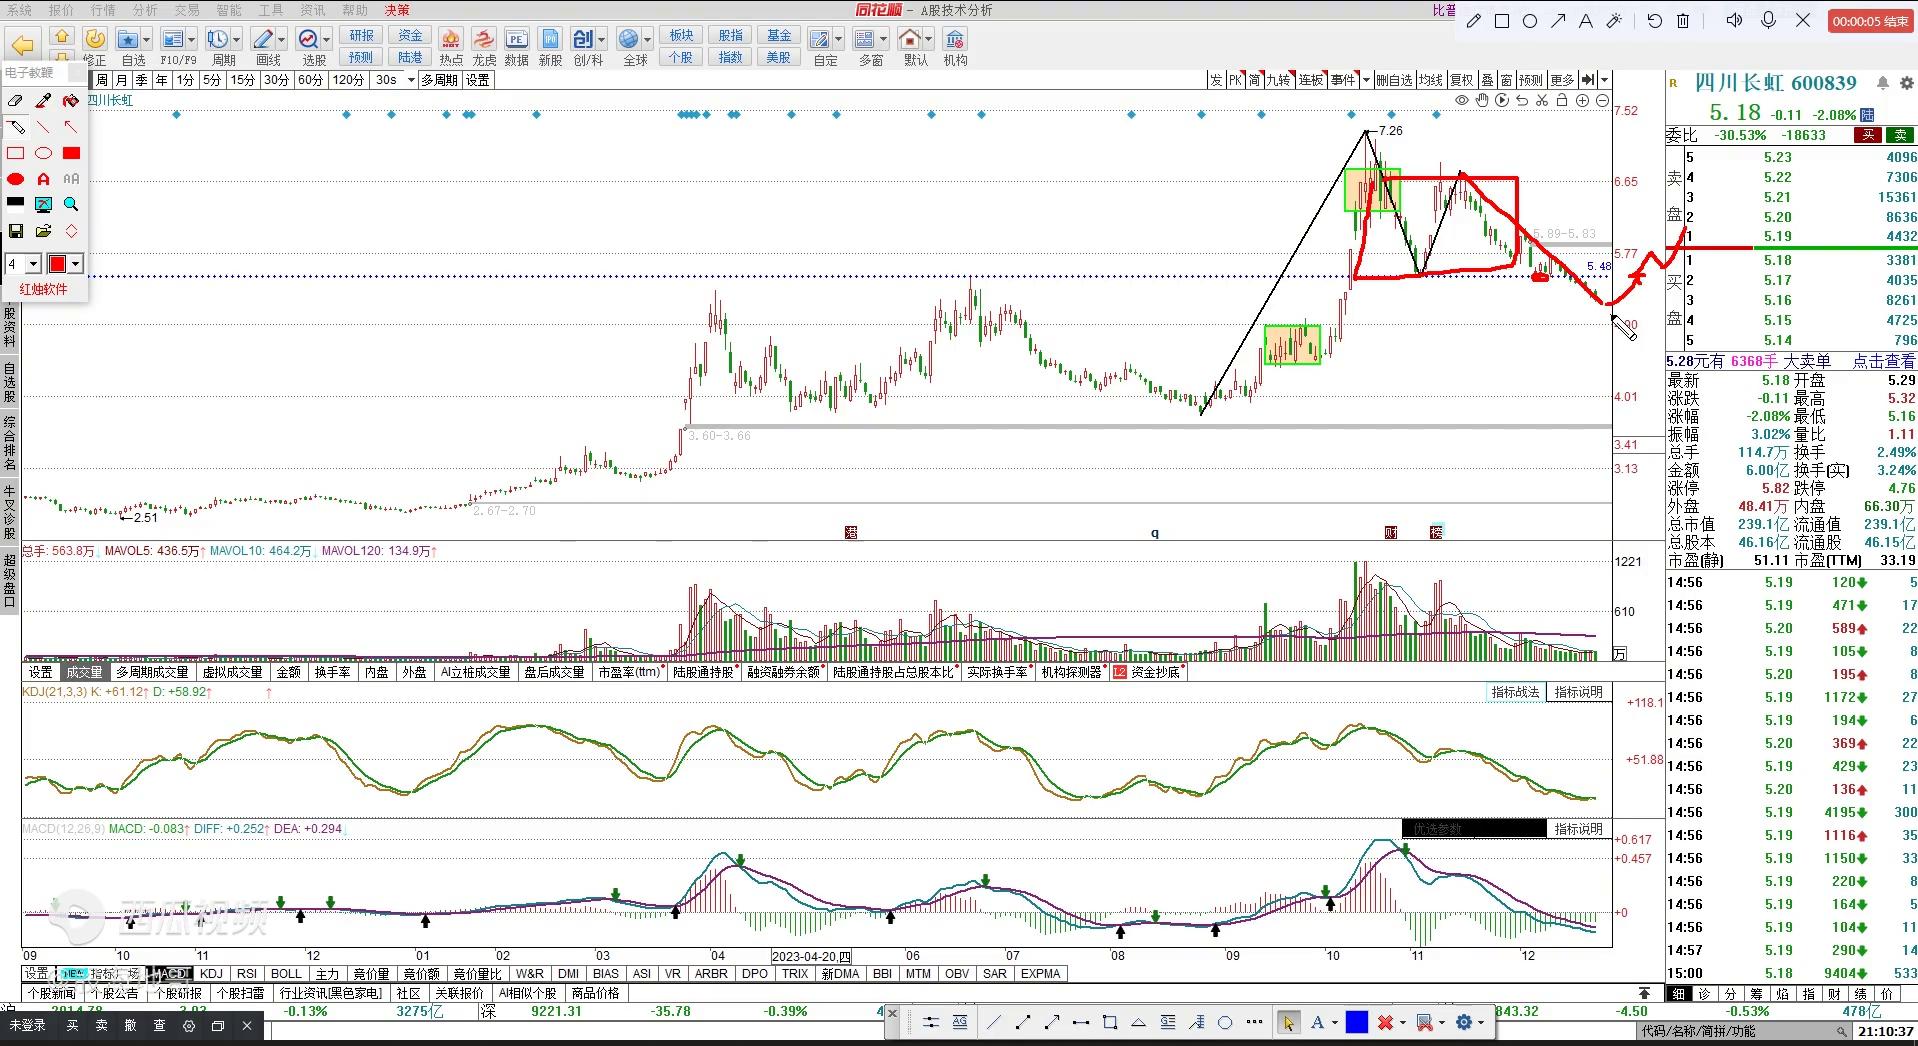The width and height of the screenshot is (1918, 1046).
Task: Click the 指标说明 button in KDJ panel
Action: coord(1578,692)
